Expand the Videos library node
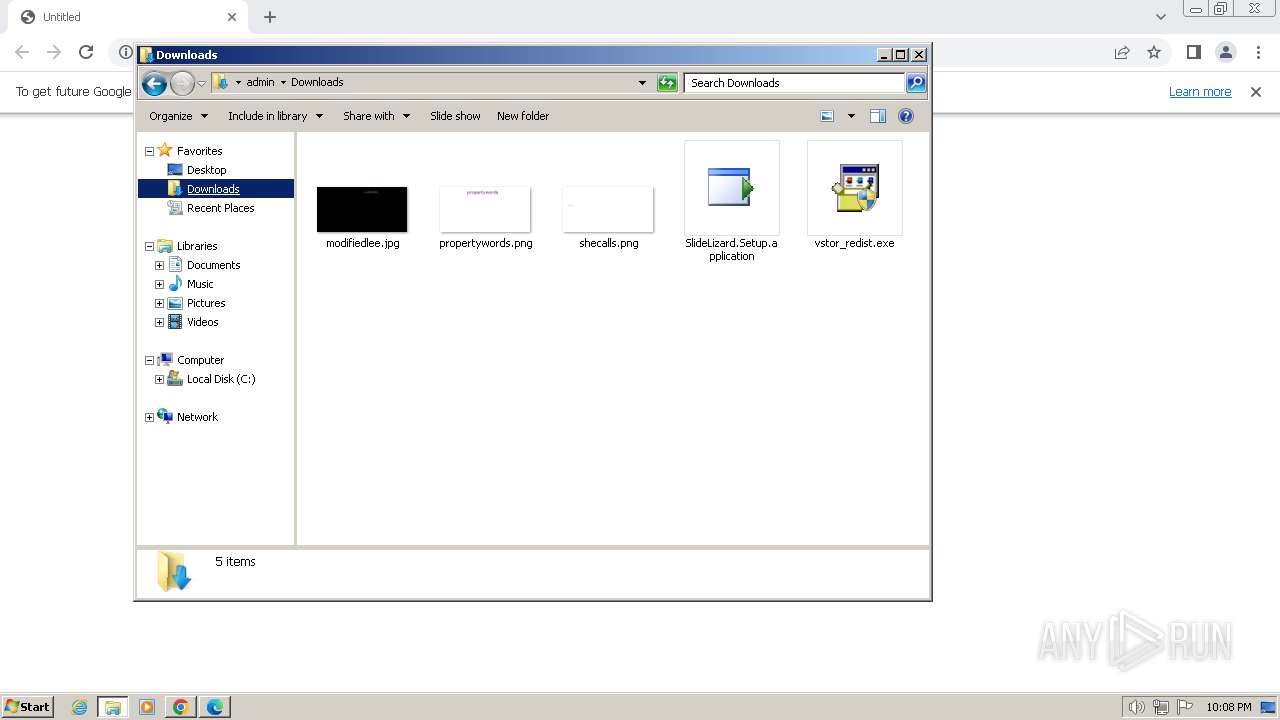This screenshot has width=1280, height=720. point(159,323)
